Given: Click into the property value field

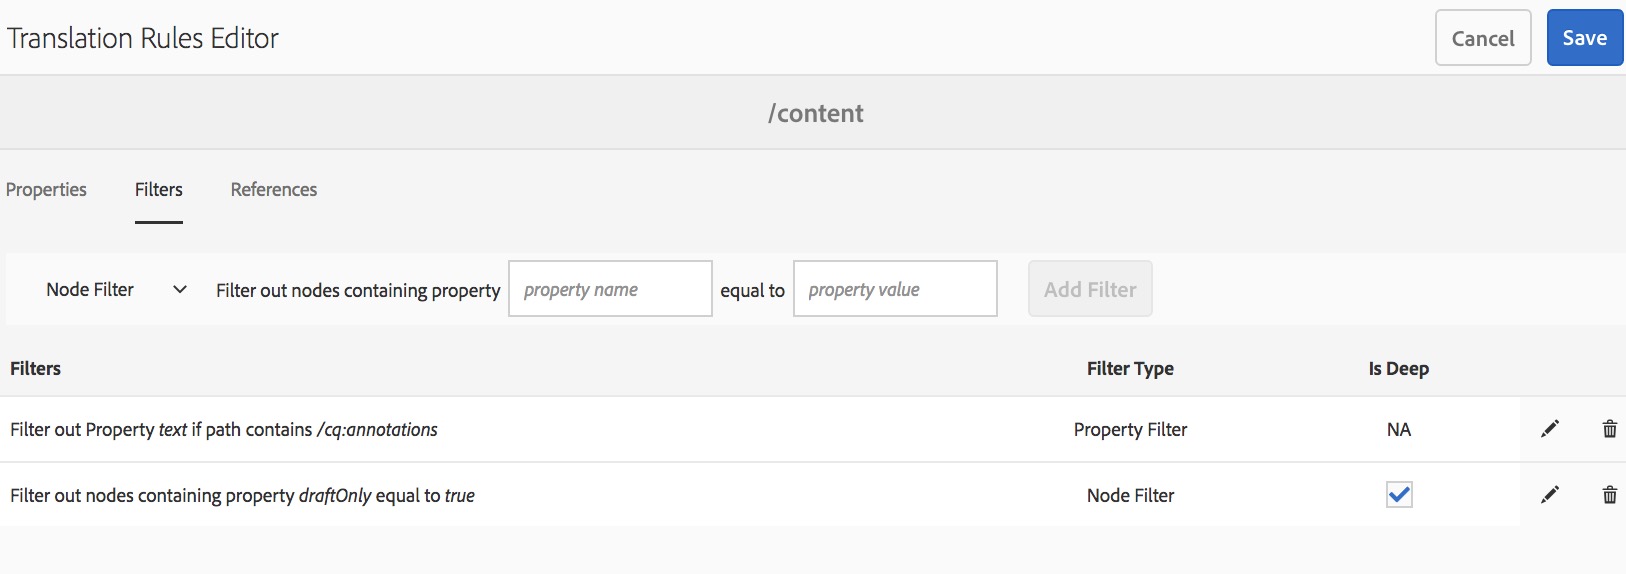Looking at the screenshot, I should tap(895, 289).
